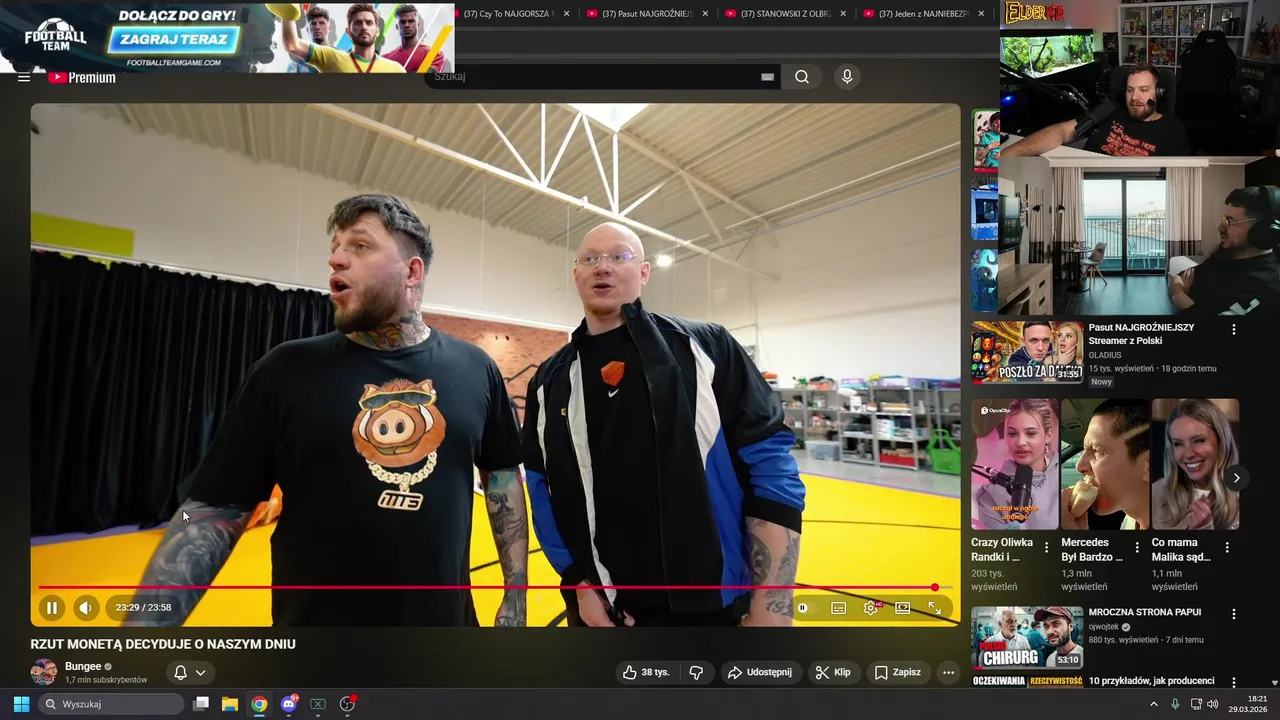Screen dimensions: 1280x720
Task: Open more actions three-dot menu under video
Action: point(948,672)
